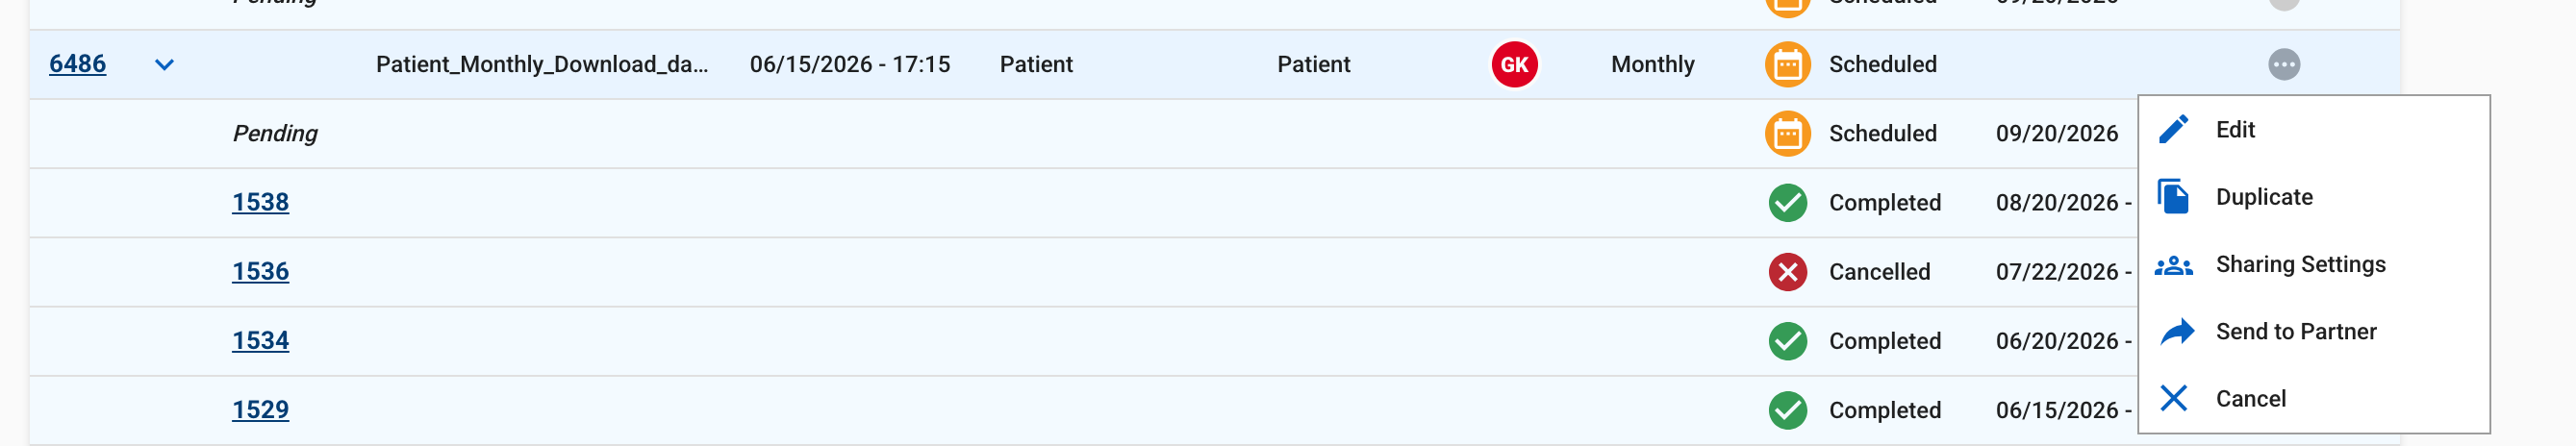Collapse row 6486 with the chevron

(165, 65)
